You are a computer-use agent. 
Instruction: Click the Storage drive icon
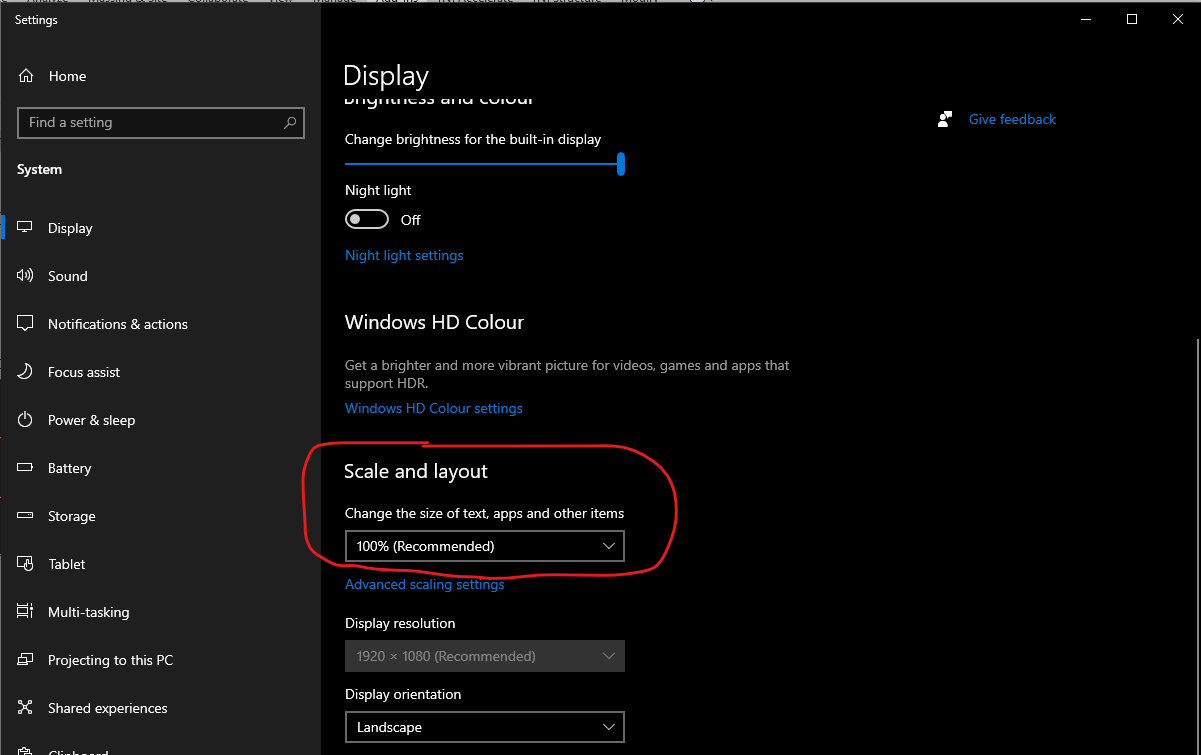(26, 516)
